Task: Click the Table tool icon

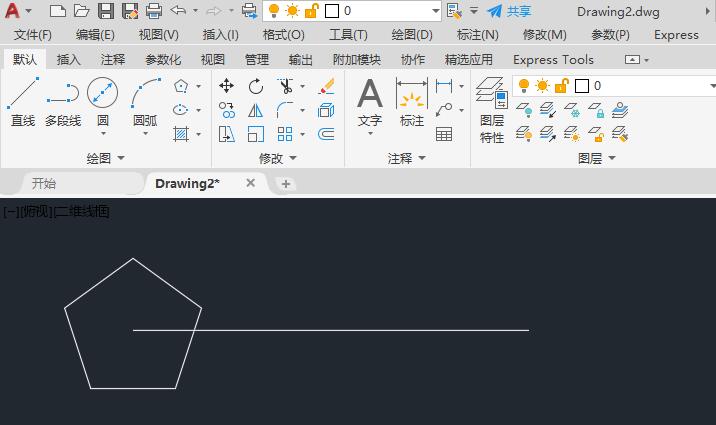Action: (444, 134)
